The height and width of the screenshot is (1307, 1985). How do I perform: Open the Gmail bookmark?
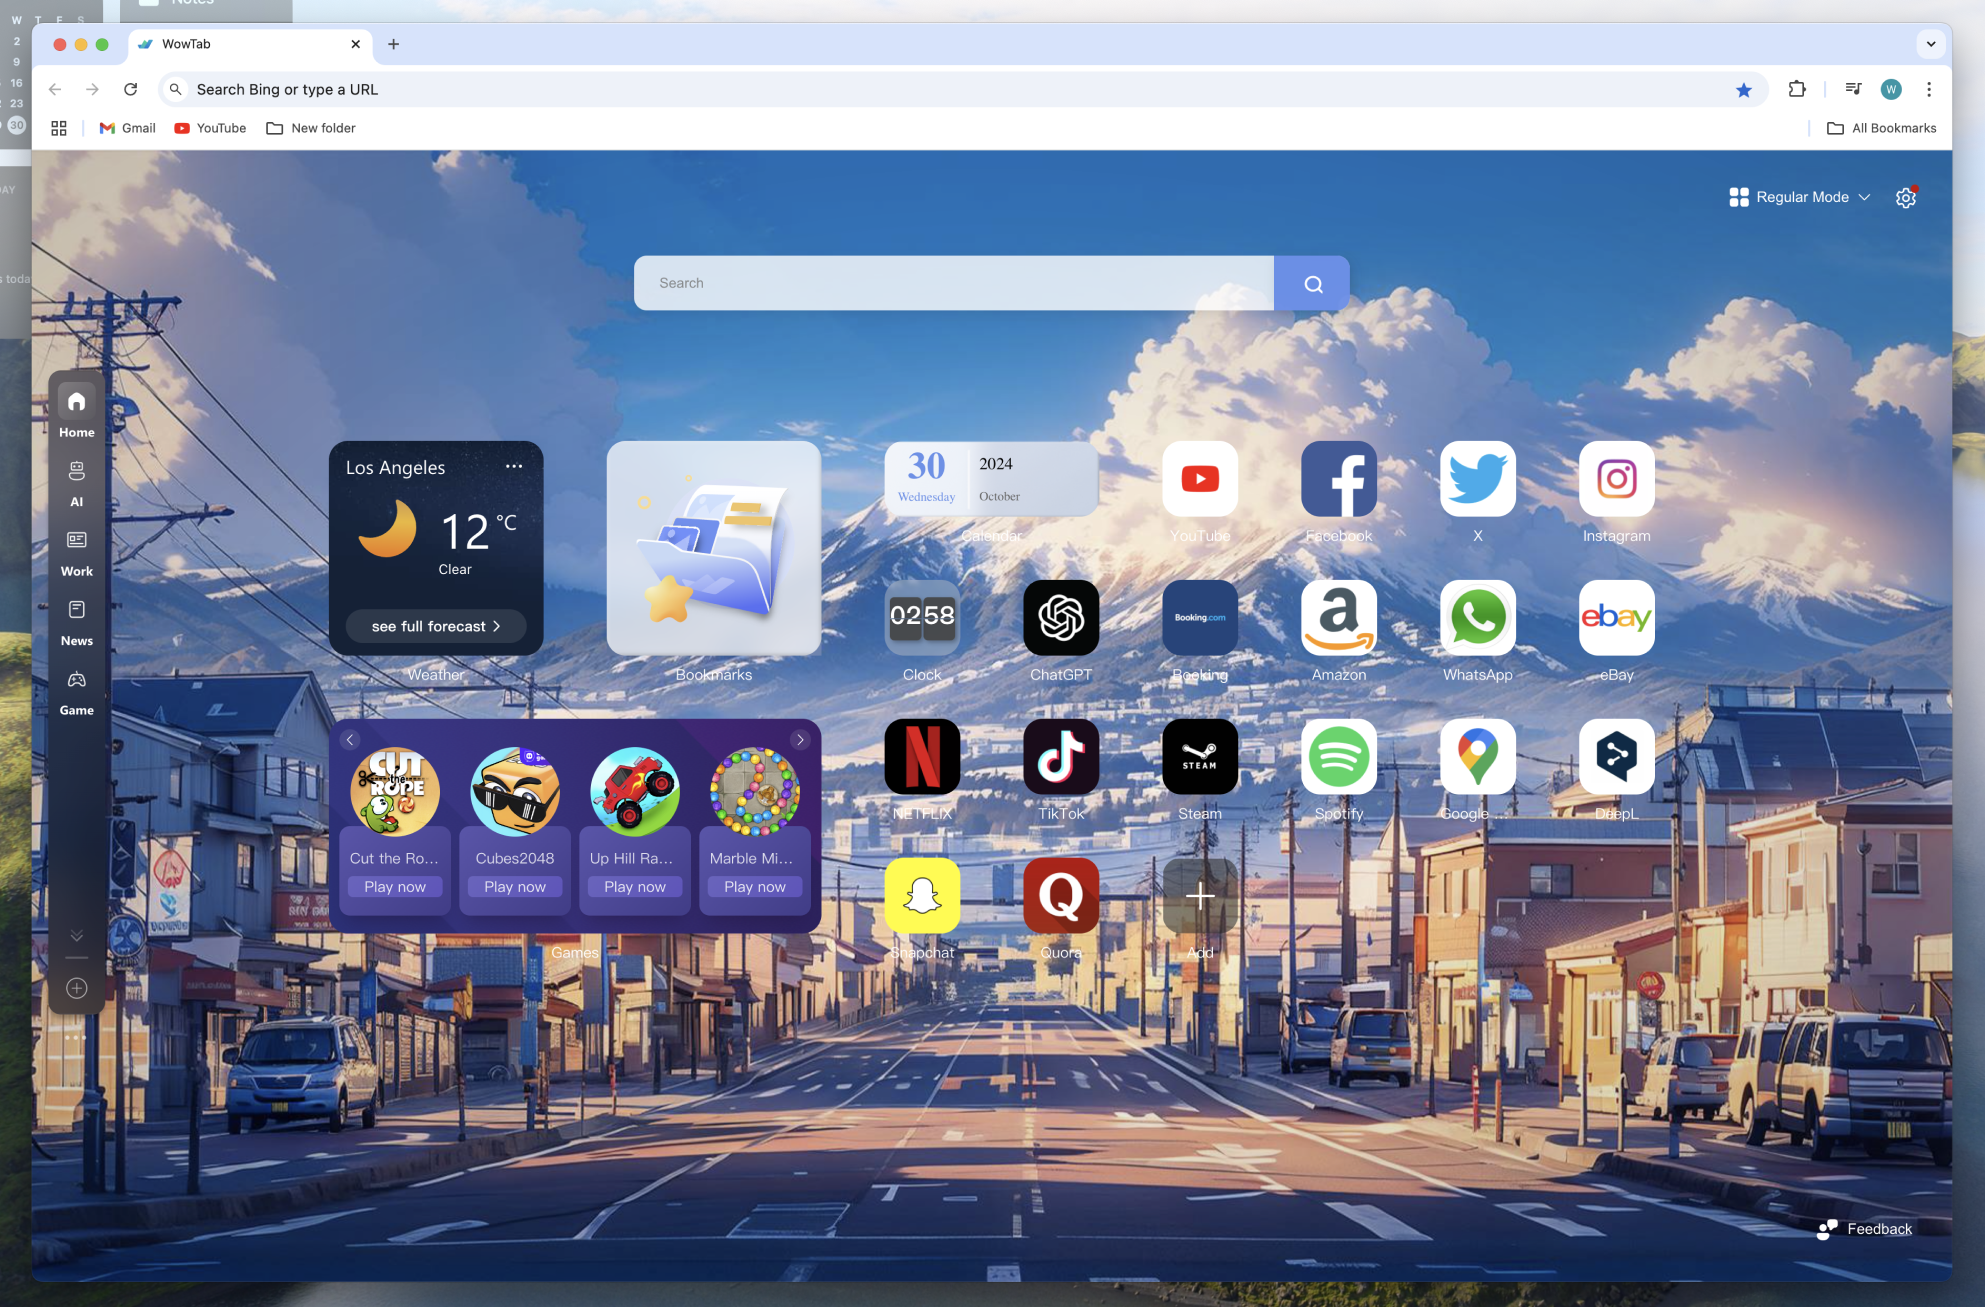point(128,128)
